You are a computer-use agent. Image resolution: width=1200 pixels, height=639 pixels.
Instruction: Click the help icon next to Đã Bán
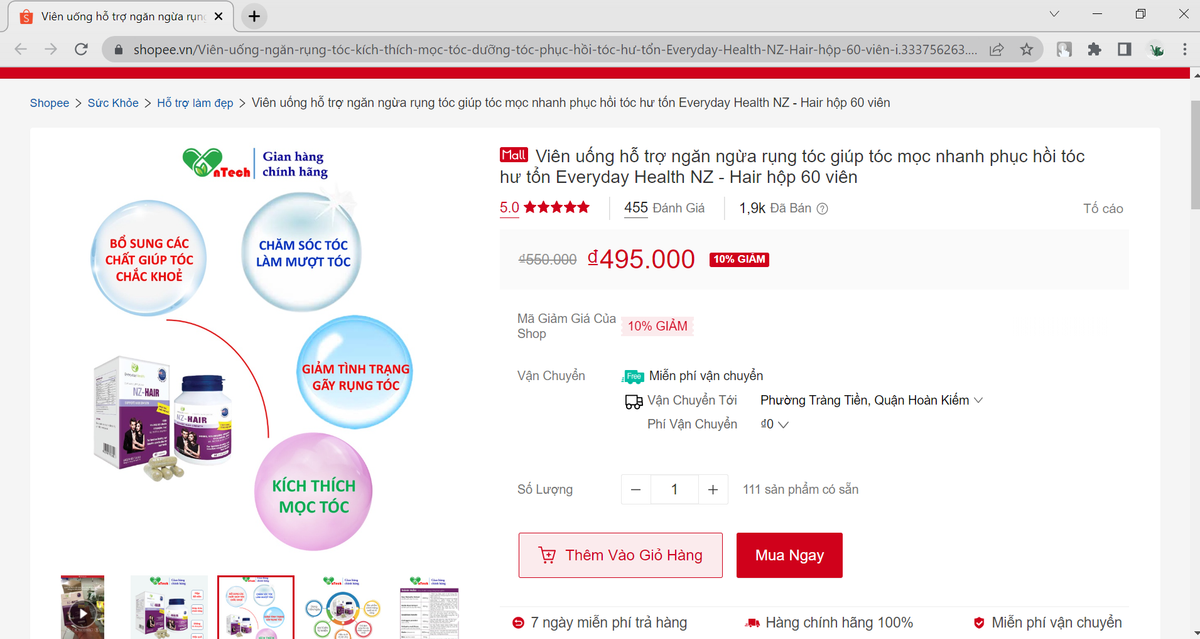click(822, 209)
